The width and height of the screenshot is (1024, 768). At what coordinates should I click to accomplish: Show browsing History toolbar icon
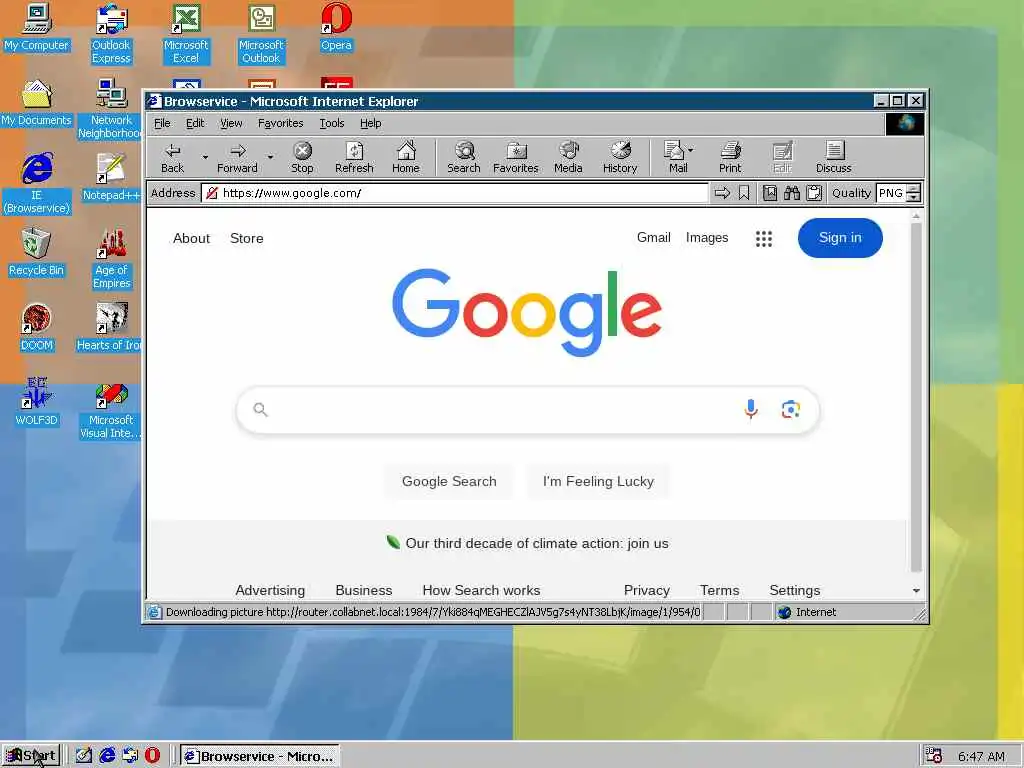coord(620,158)
